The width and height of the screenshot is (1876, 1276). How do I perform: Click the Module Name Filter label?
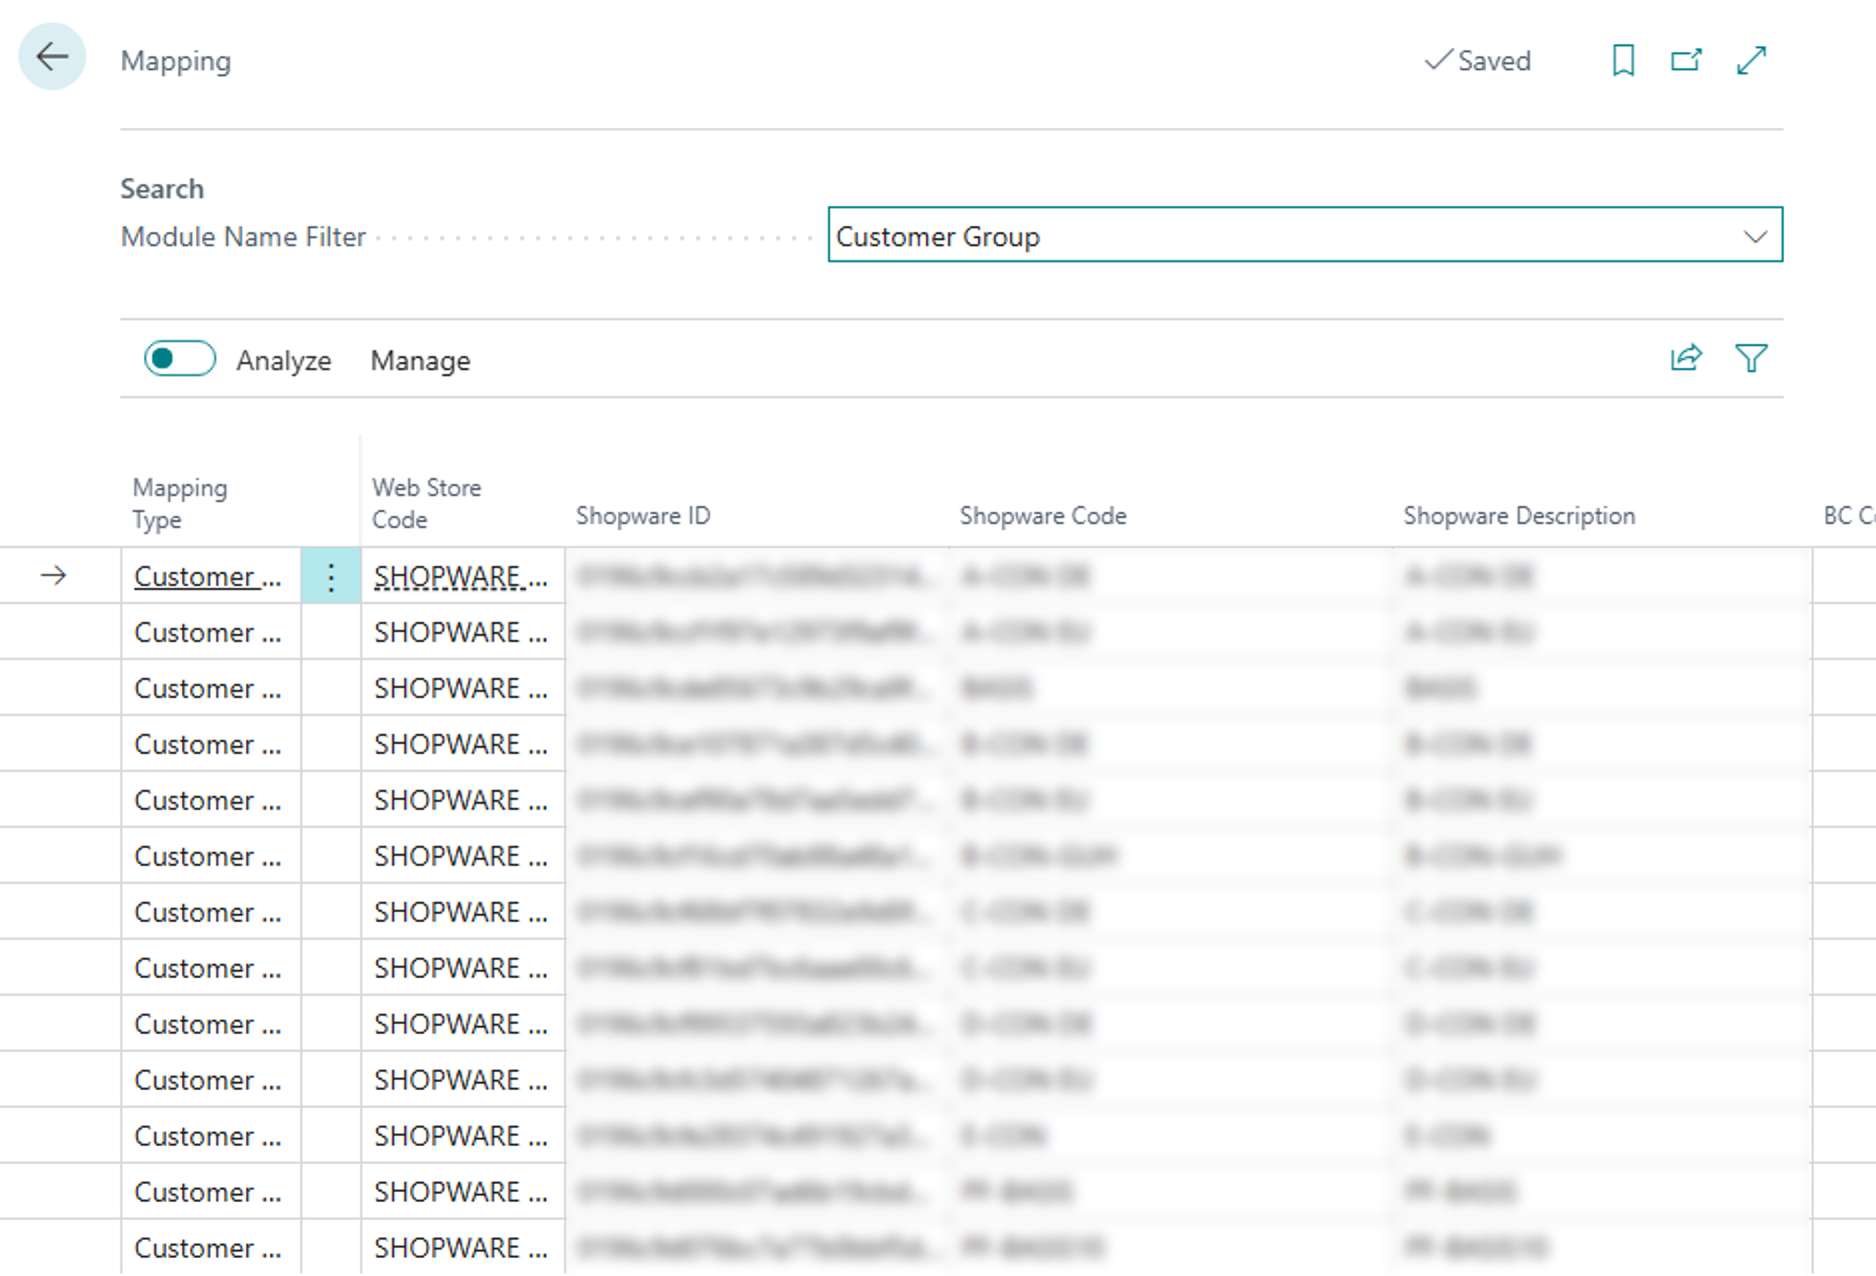(x=243, y=237)
